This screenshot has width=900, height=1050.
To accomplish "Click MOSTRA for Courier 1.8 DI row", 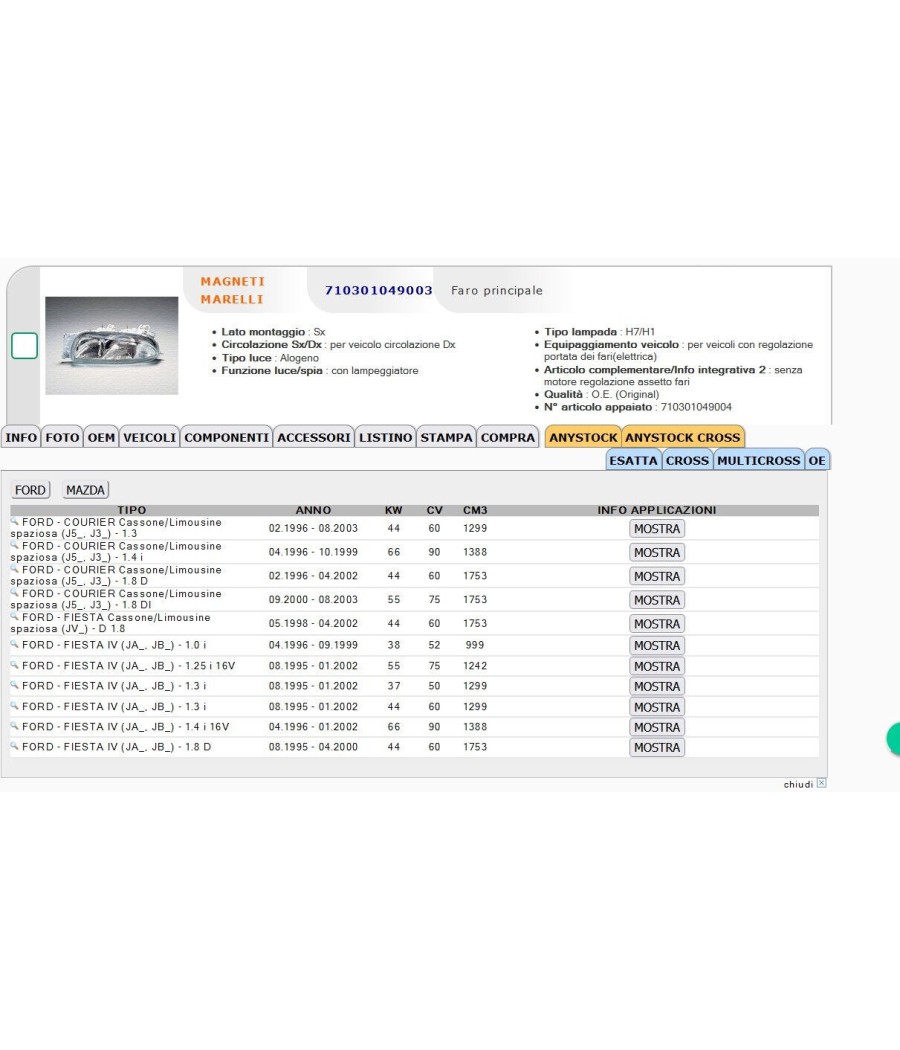I will pos(657,600).
